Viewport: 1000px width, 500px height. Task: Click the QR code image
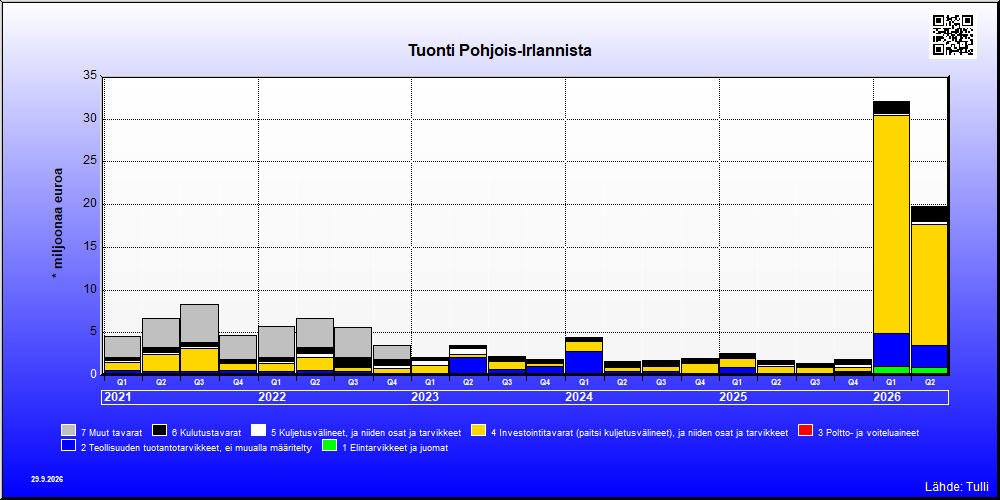pyautogui.click(x=953, y=35)
